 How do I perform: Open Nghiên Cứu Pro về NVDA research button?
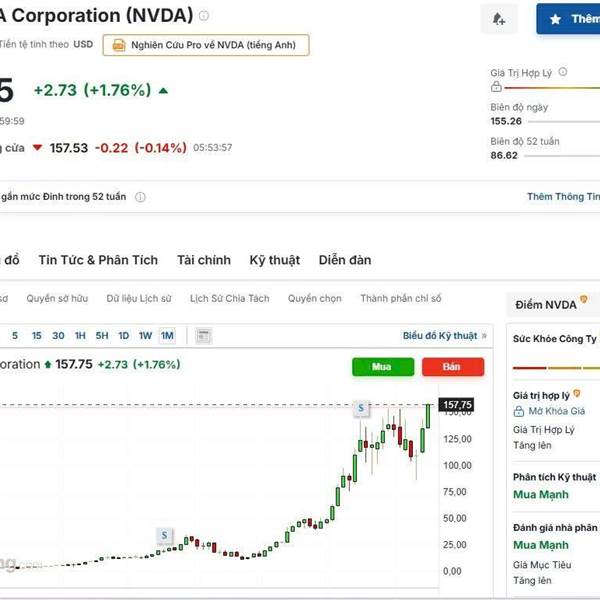tap(206, 45)
